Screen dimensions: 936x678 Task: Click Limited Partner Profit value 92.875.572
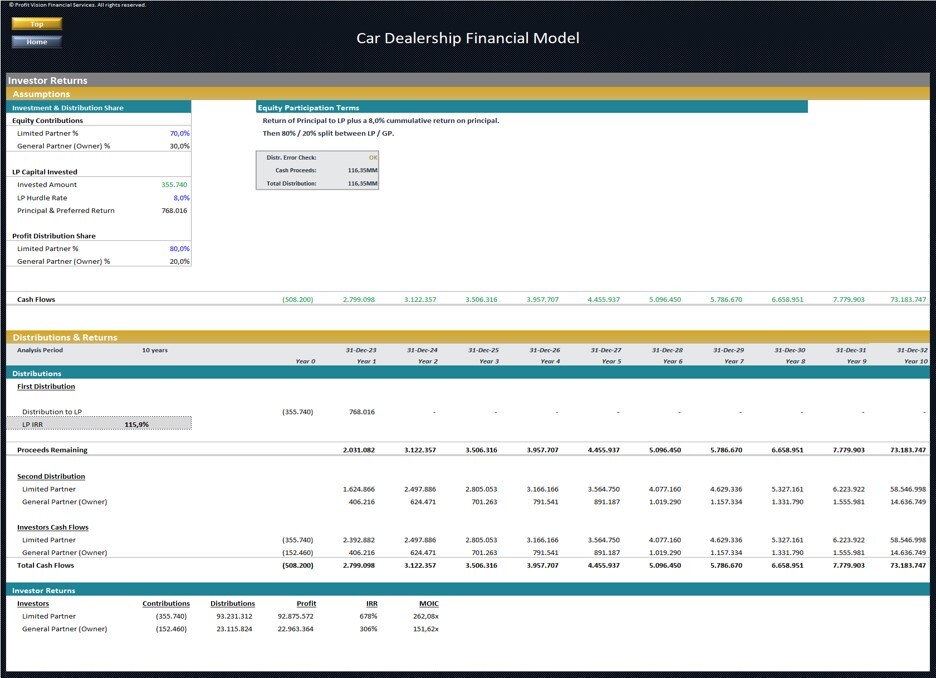tap(295, 617)
